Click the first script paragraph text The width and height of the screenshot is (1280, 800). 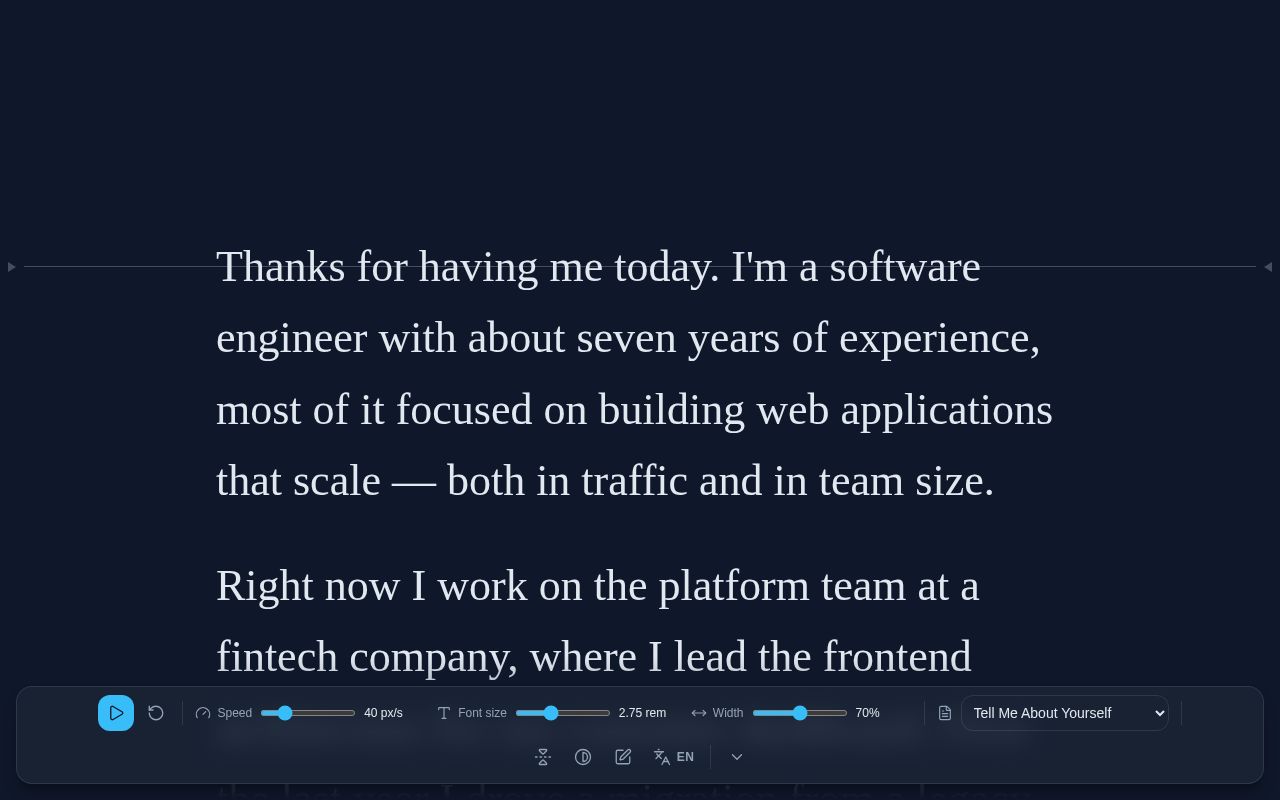click(634, 374)
